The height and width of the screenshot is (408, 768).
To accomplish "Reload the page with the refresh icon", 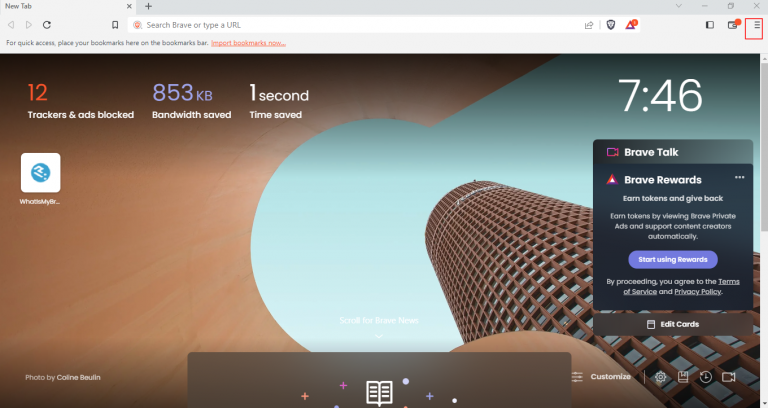I will click(47, 24).
